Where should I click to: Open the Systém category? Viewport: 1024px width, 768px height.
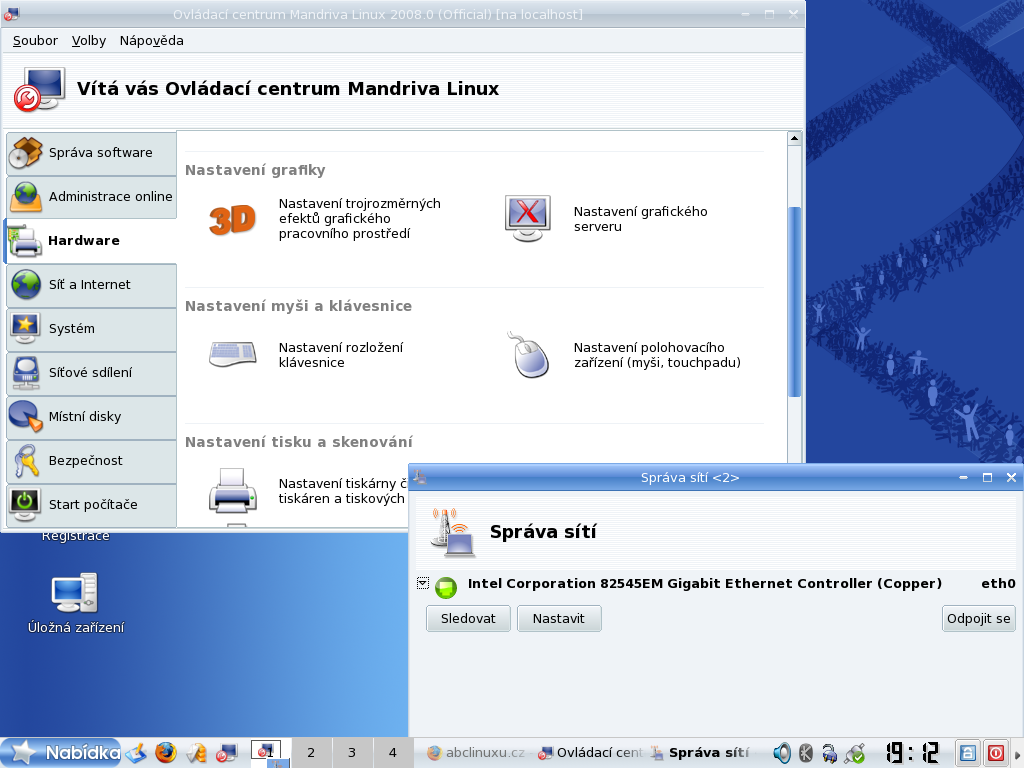[x=91, y=328]
